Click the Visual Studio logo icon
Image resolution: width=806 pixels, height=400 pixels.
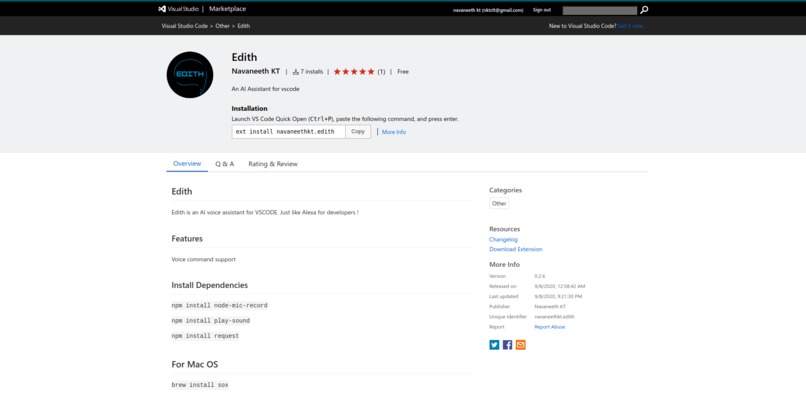162,9
